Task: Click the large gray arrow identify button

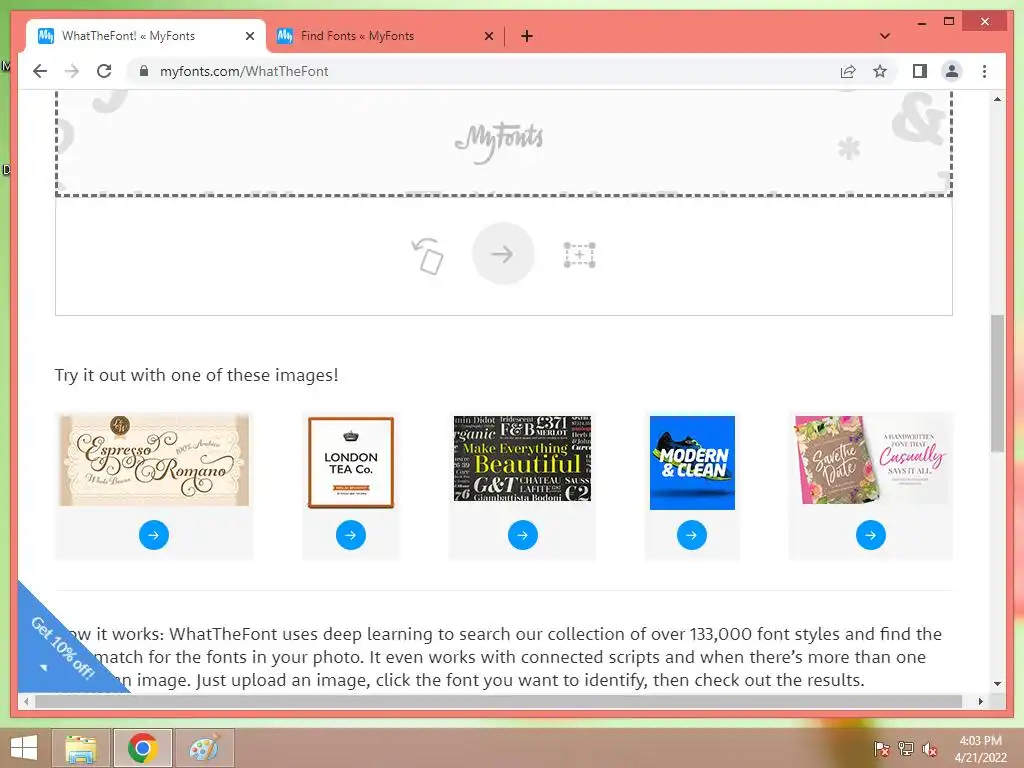Action: (x=503, y=253)
